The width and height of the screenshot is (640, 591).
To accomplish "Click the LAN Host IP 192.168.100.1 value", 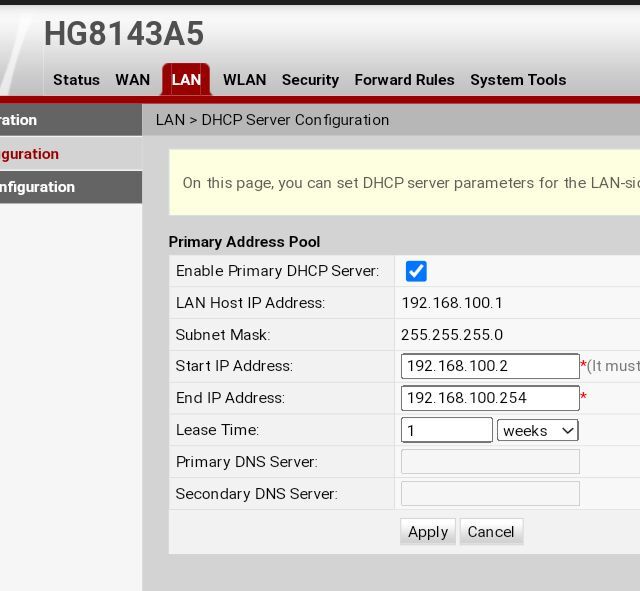I will [x=452, y=303].
